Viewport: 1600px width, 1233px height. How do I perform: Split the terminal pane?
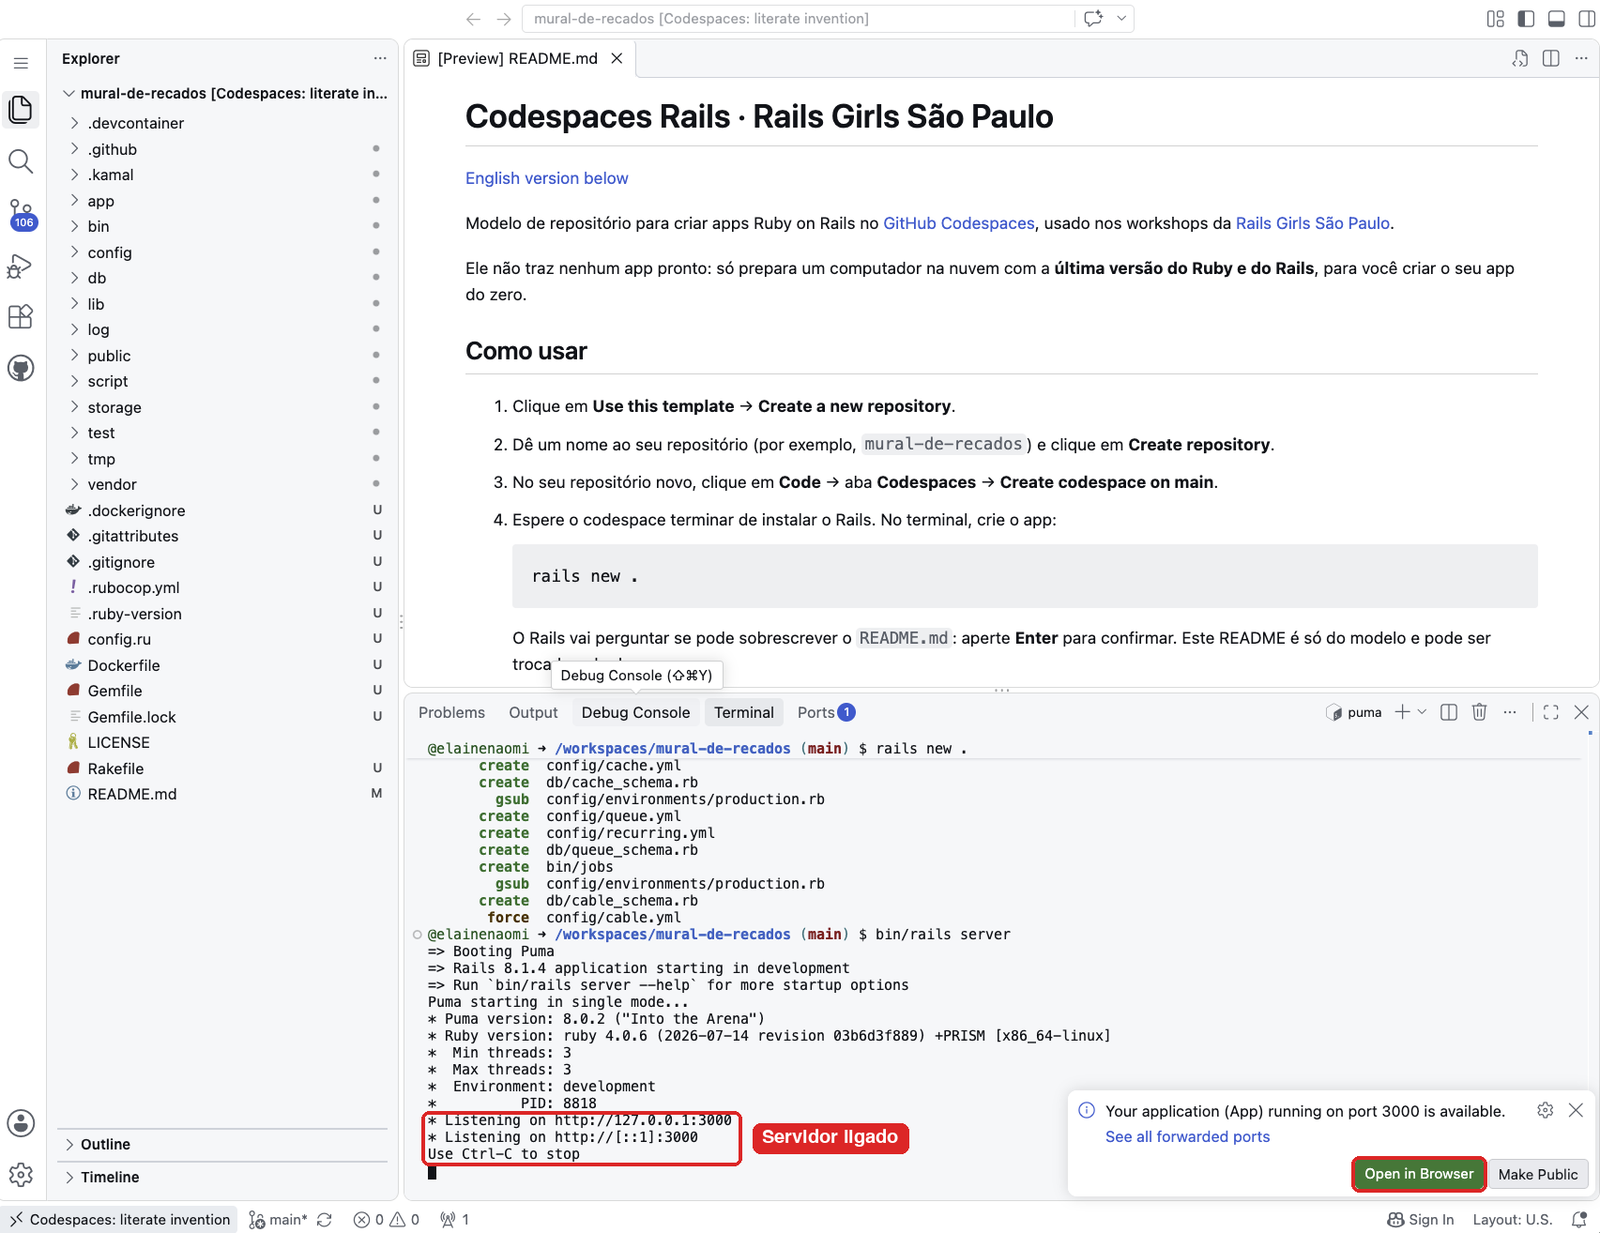[x=1449, y=712]
